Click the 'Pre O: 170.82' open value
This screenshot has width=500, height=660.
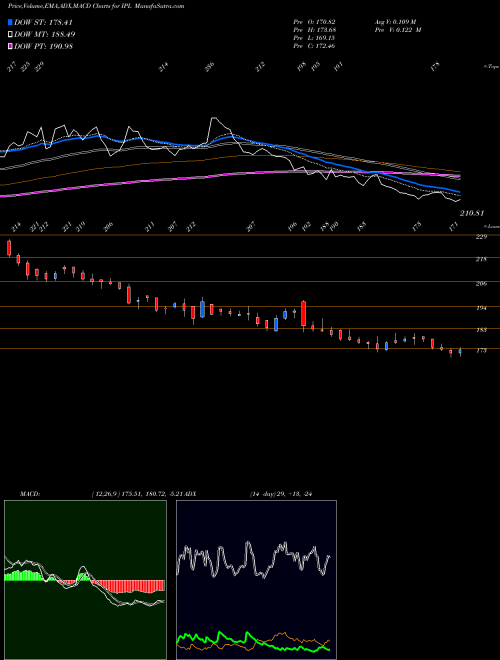[314, 22]
